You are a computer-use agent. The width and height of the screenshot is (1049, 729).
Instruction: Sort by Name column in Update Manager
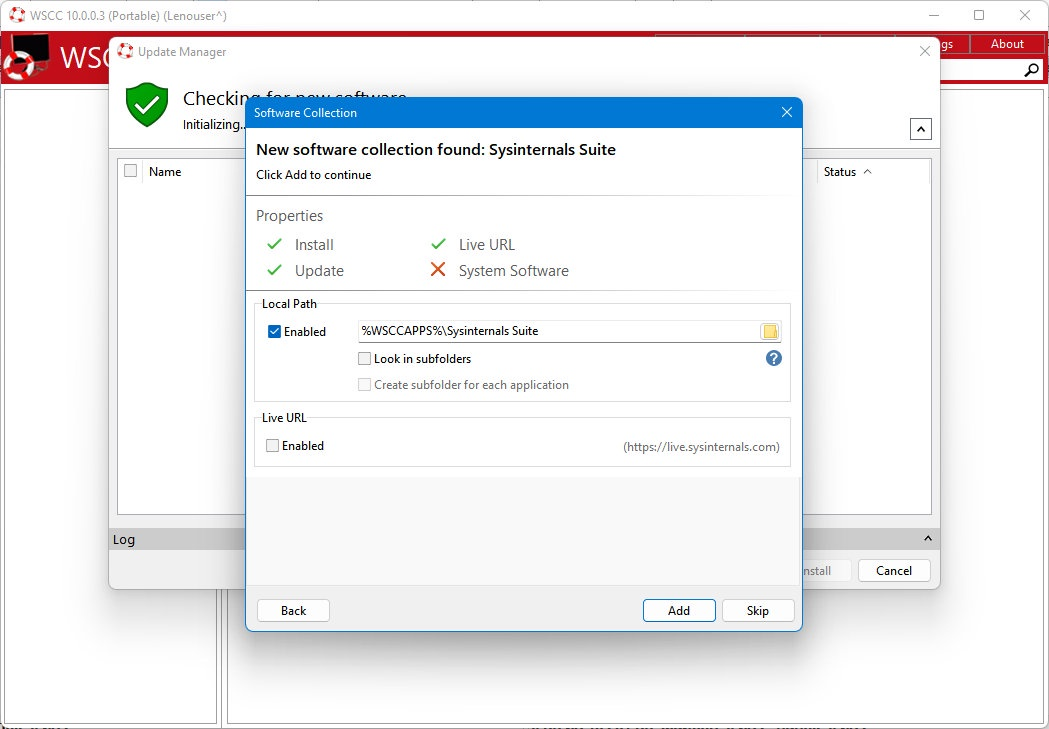pos(165,172)
